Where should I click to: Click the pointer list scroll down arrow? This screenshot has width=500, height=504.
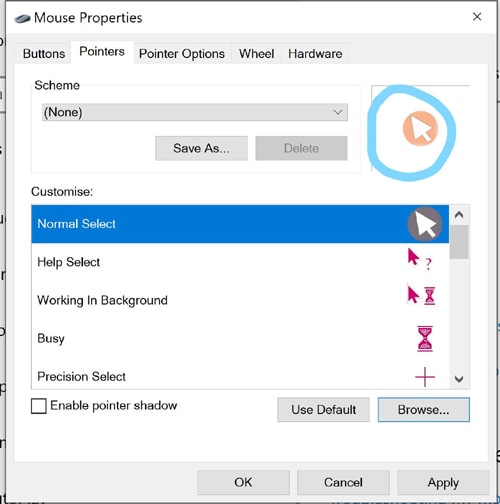coord(459,379)
